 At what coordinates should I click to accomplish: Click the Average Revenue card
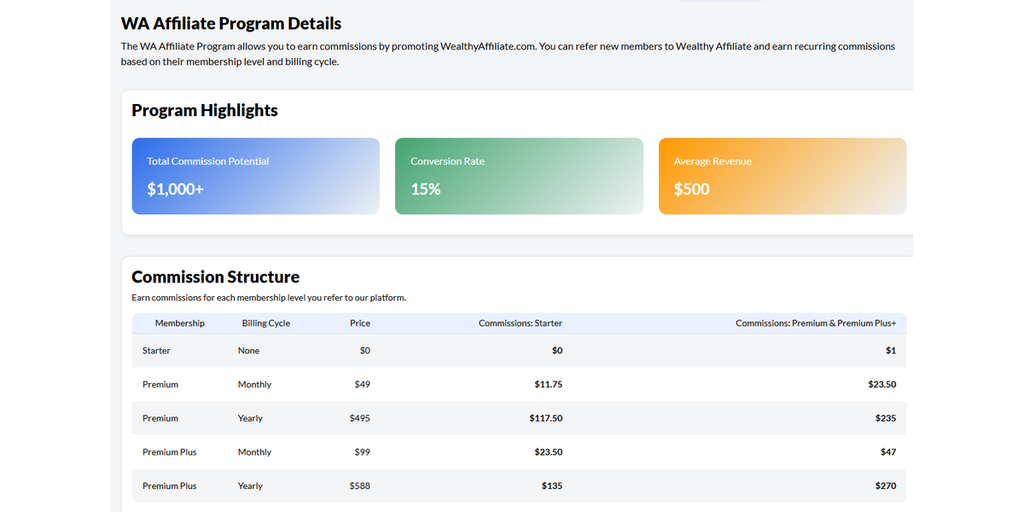[x=782, y=176]
